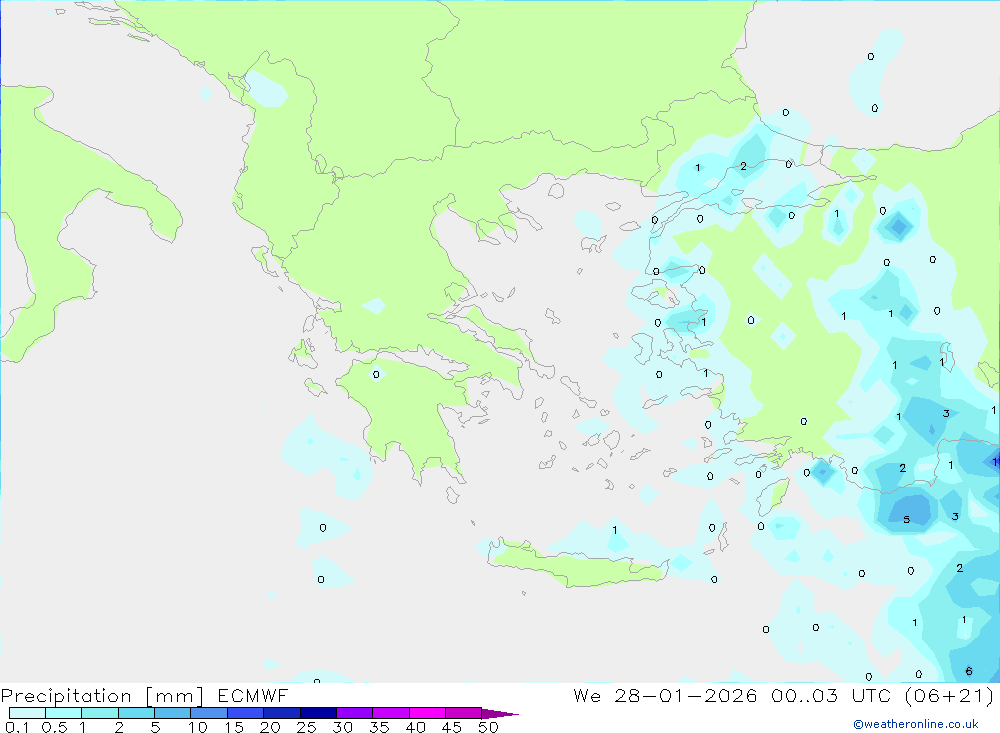Image resolution: width=1000 pixels, height=733 pixels.
Task: Click the legend scale label "15"
Action: point(234,727)
